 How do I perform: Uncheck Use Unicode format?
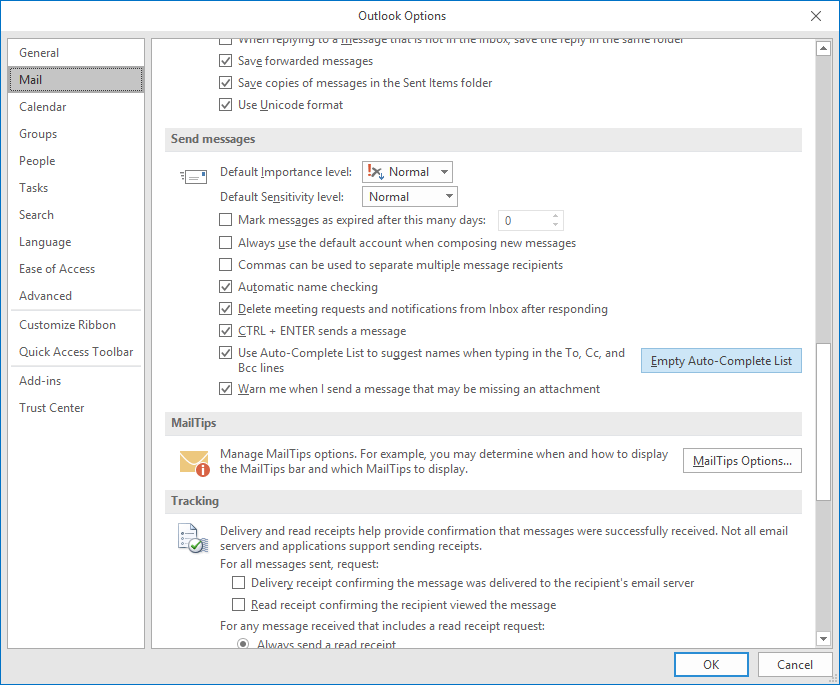226,105
